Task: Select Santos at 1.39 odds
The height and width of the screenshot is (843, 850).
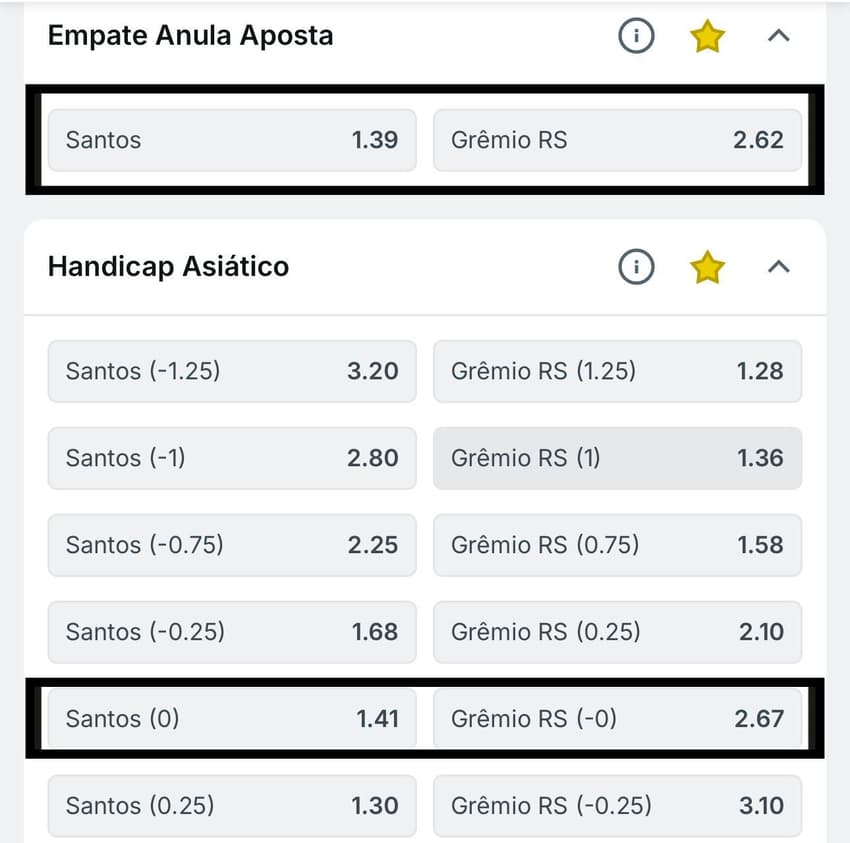Action: (232, 140)
